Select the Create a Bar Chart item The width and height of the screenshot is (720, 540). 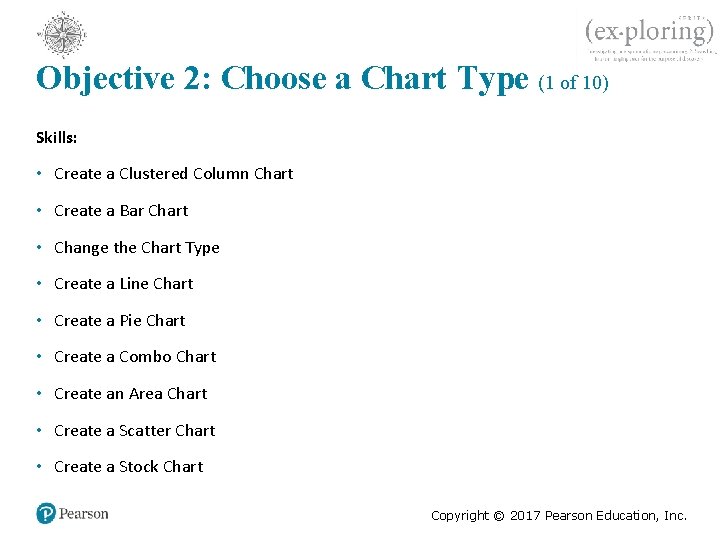pos(121,211)
